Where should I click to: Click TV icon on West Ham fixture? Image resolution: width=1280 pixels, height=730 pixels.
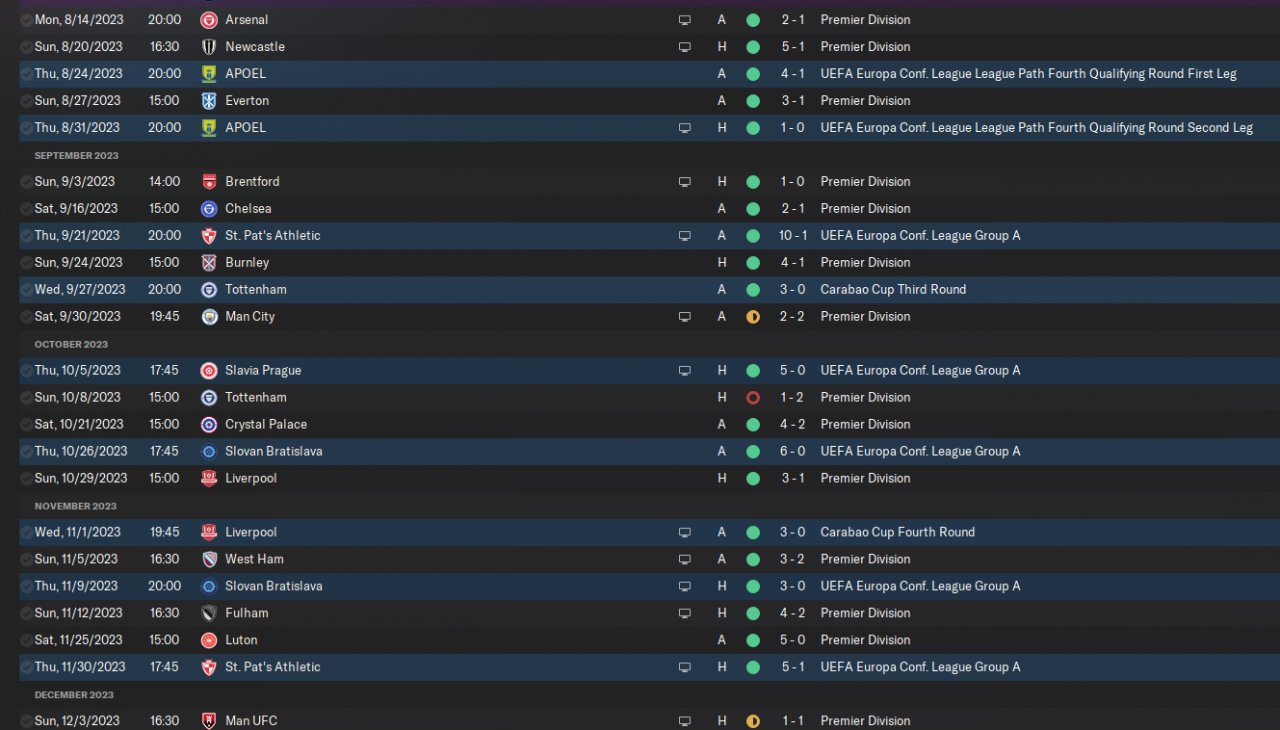[685, 560]
